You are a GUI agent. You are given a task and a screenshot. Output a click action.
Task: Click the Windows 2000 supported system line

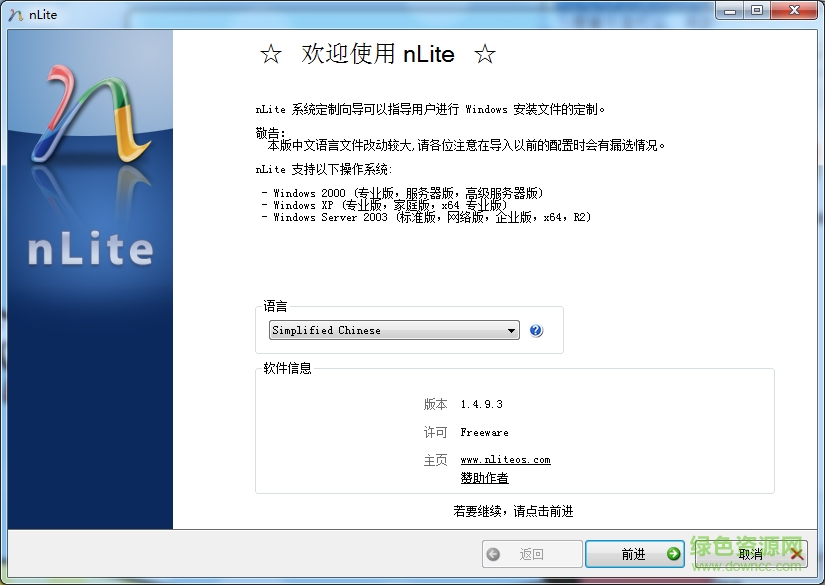[x=402, y=193]
